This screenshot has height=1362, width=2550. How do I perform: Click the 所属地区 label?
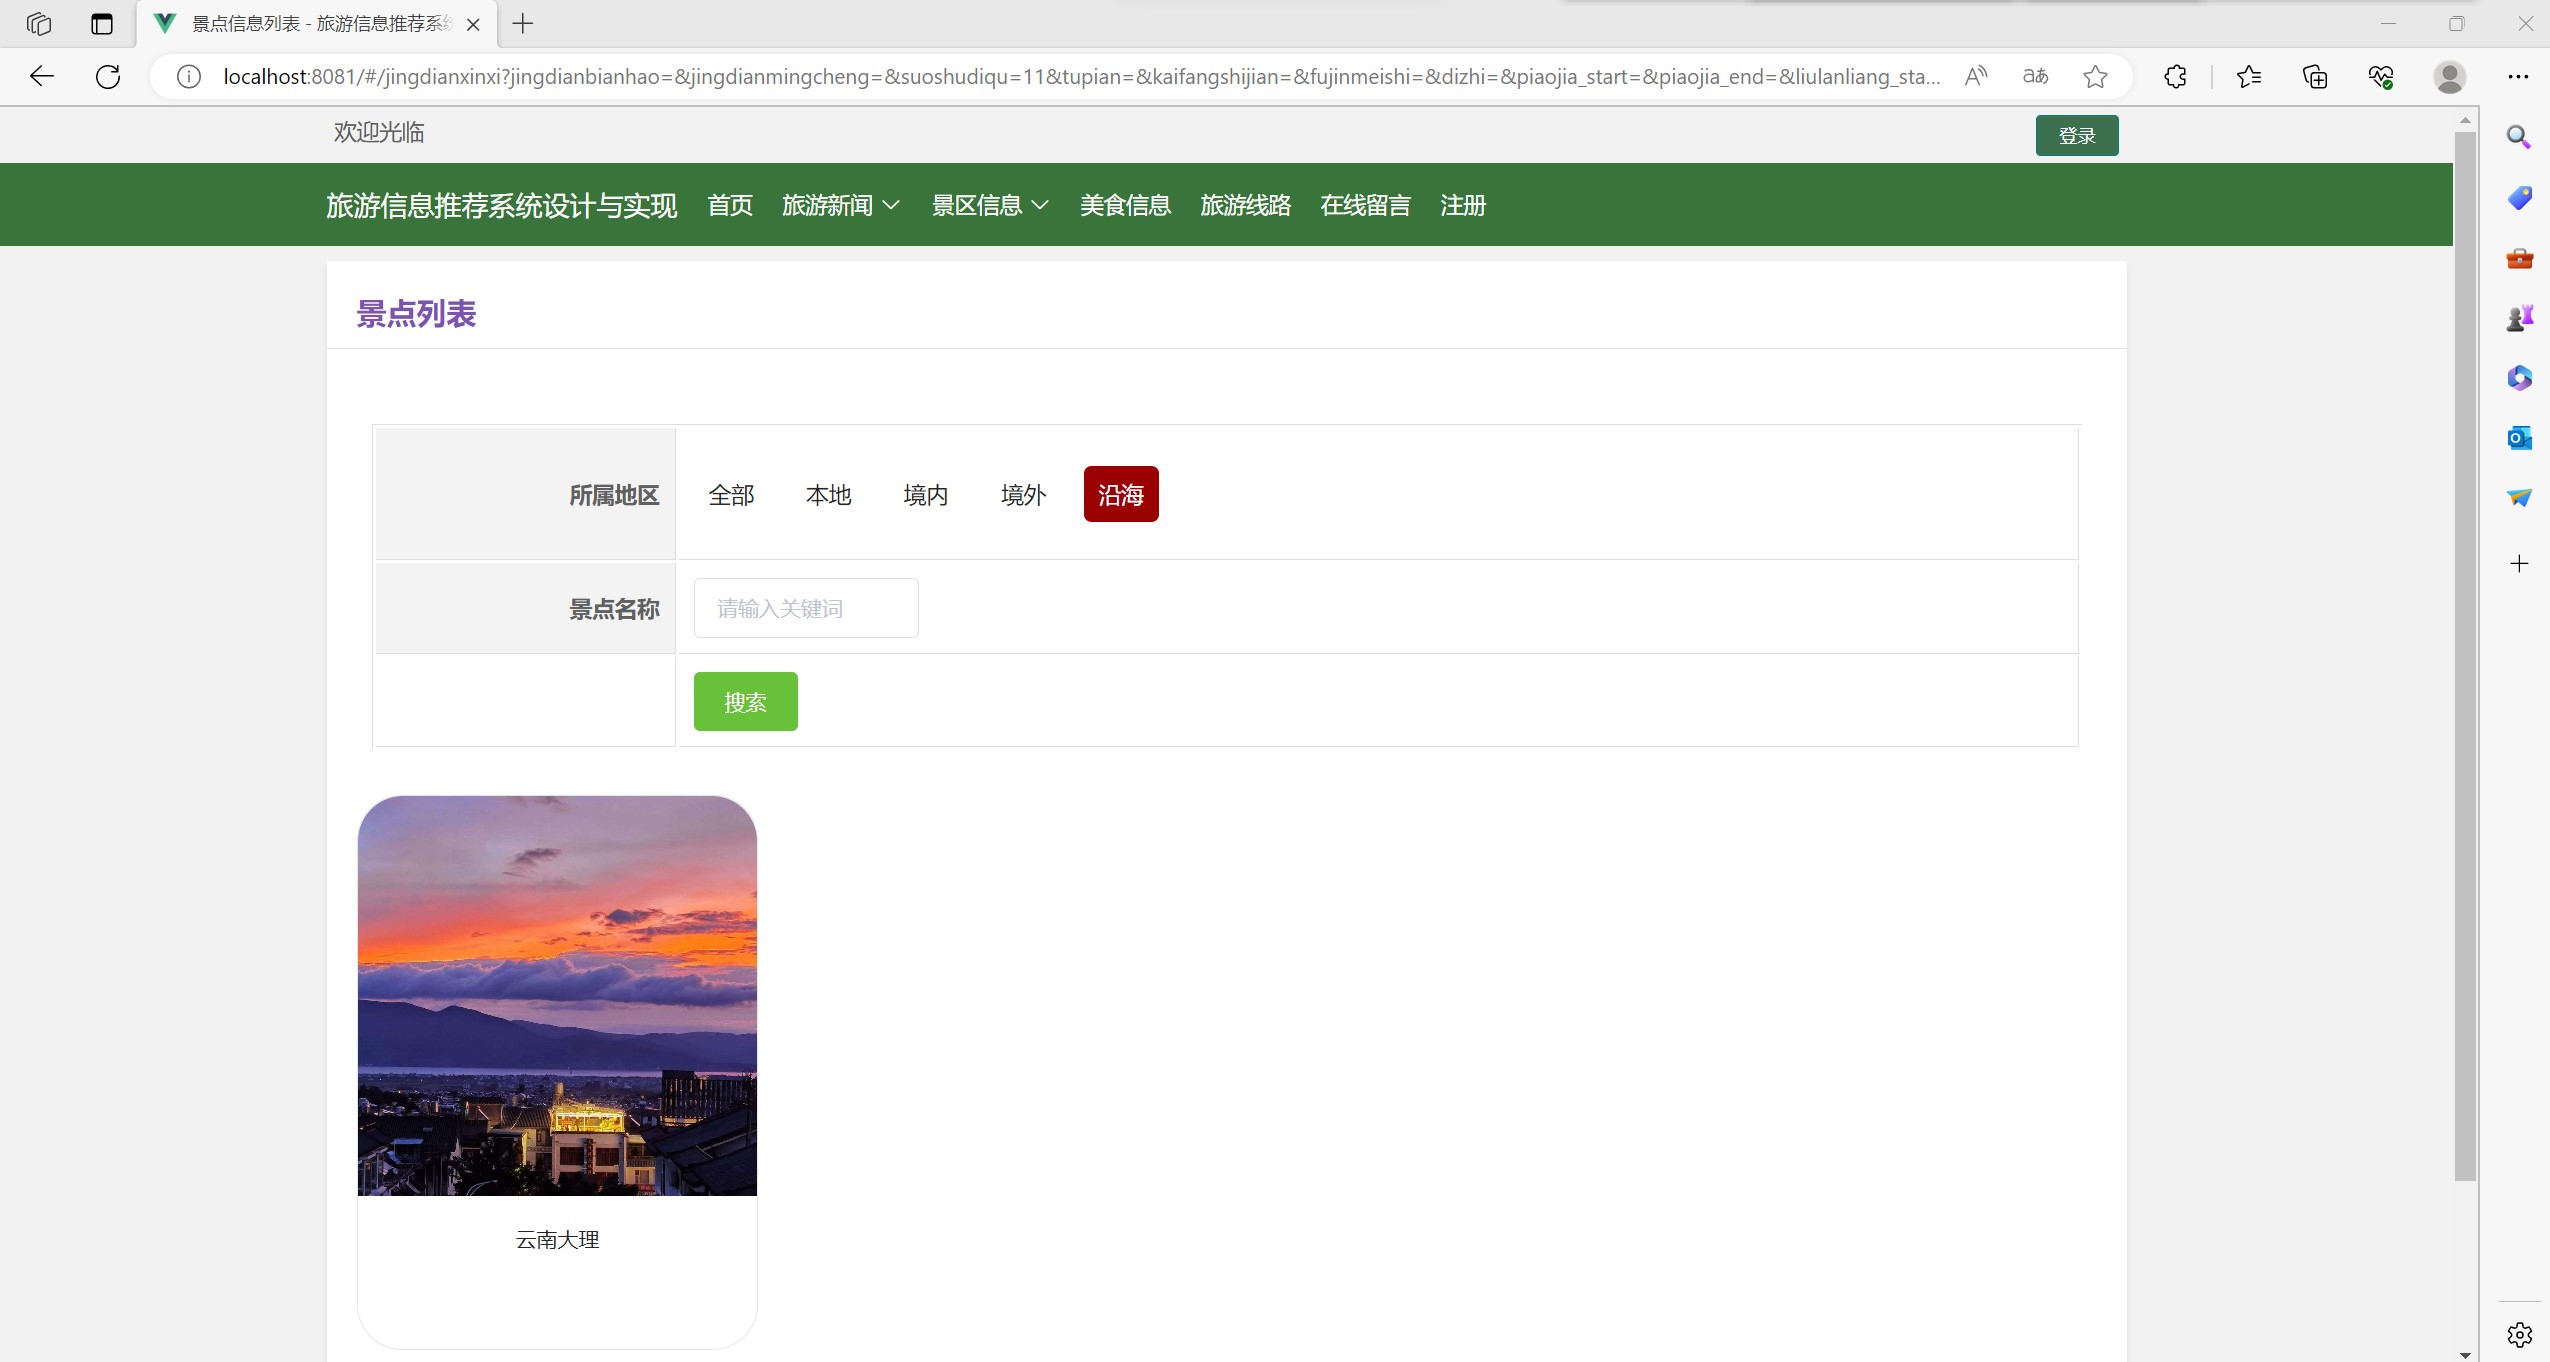[x=614, y=495]
